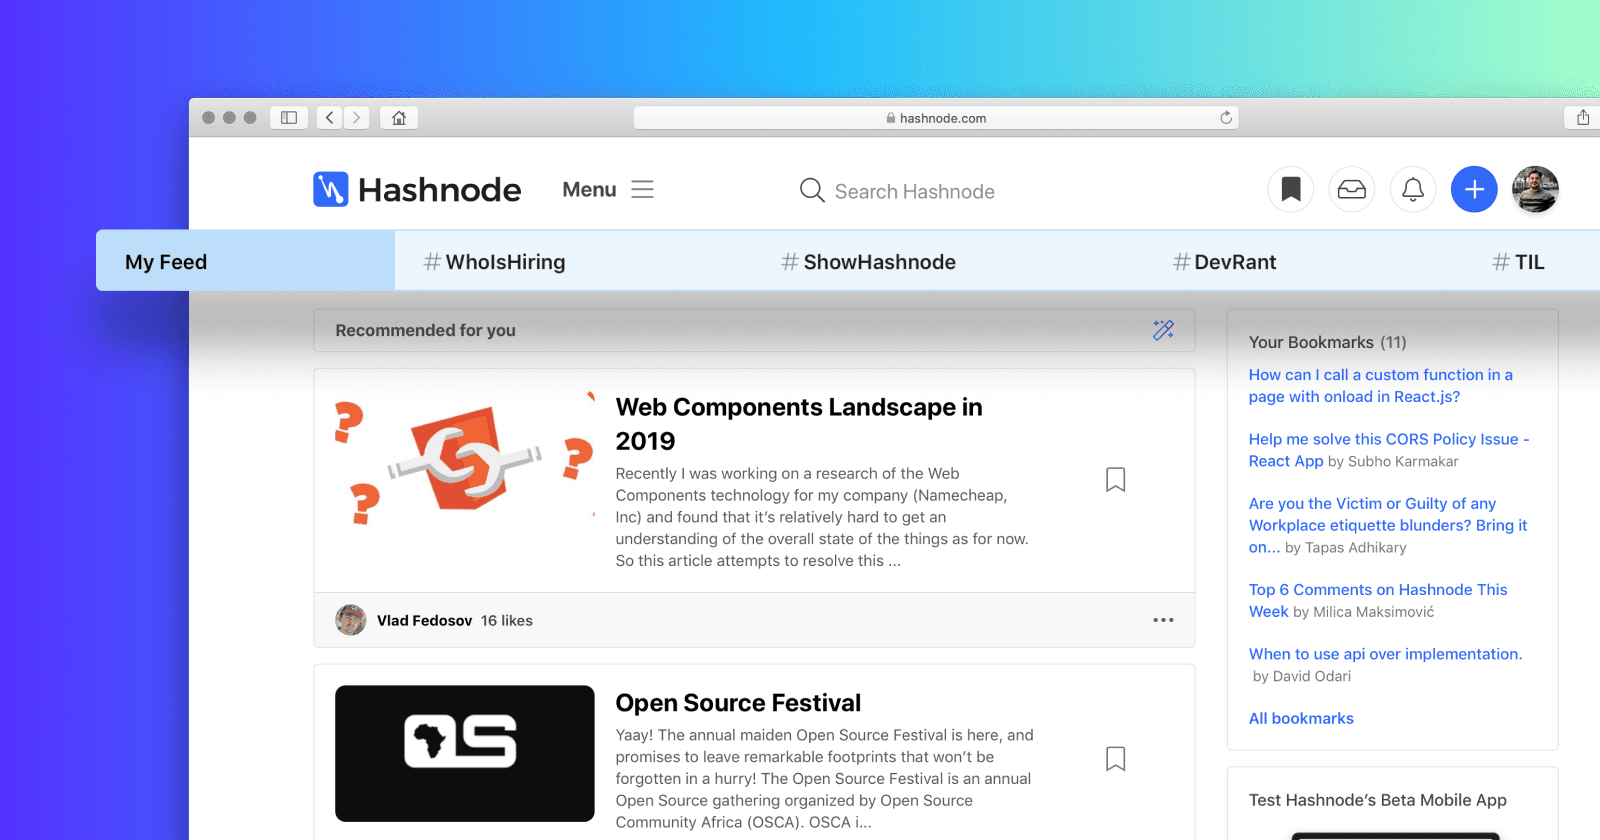Screen dimensions: 1600x840
Task: Open the inbox tray icon
Action: [x=1351, y=189]
